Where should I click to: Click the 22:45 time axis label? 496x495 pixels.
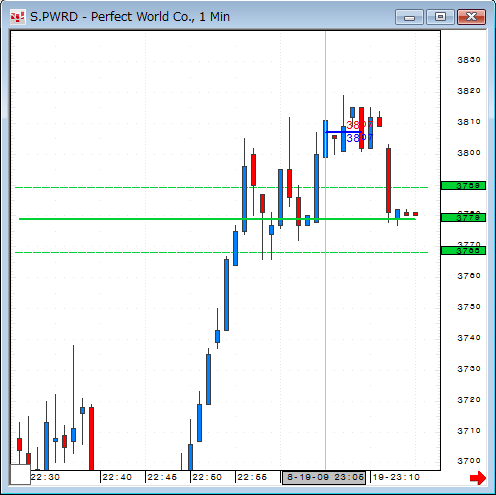tap(162, 477)
